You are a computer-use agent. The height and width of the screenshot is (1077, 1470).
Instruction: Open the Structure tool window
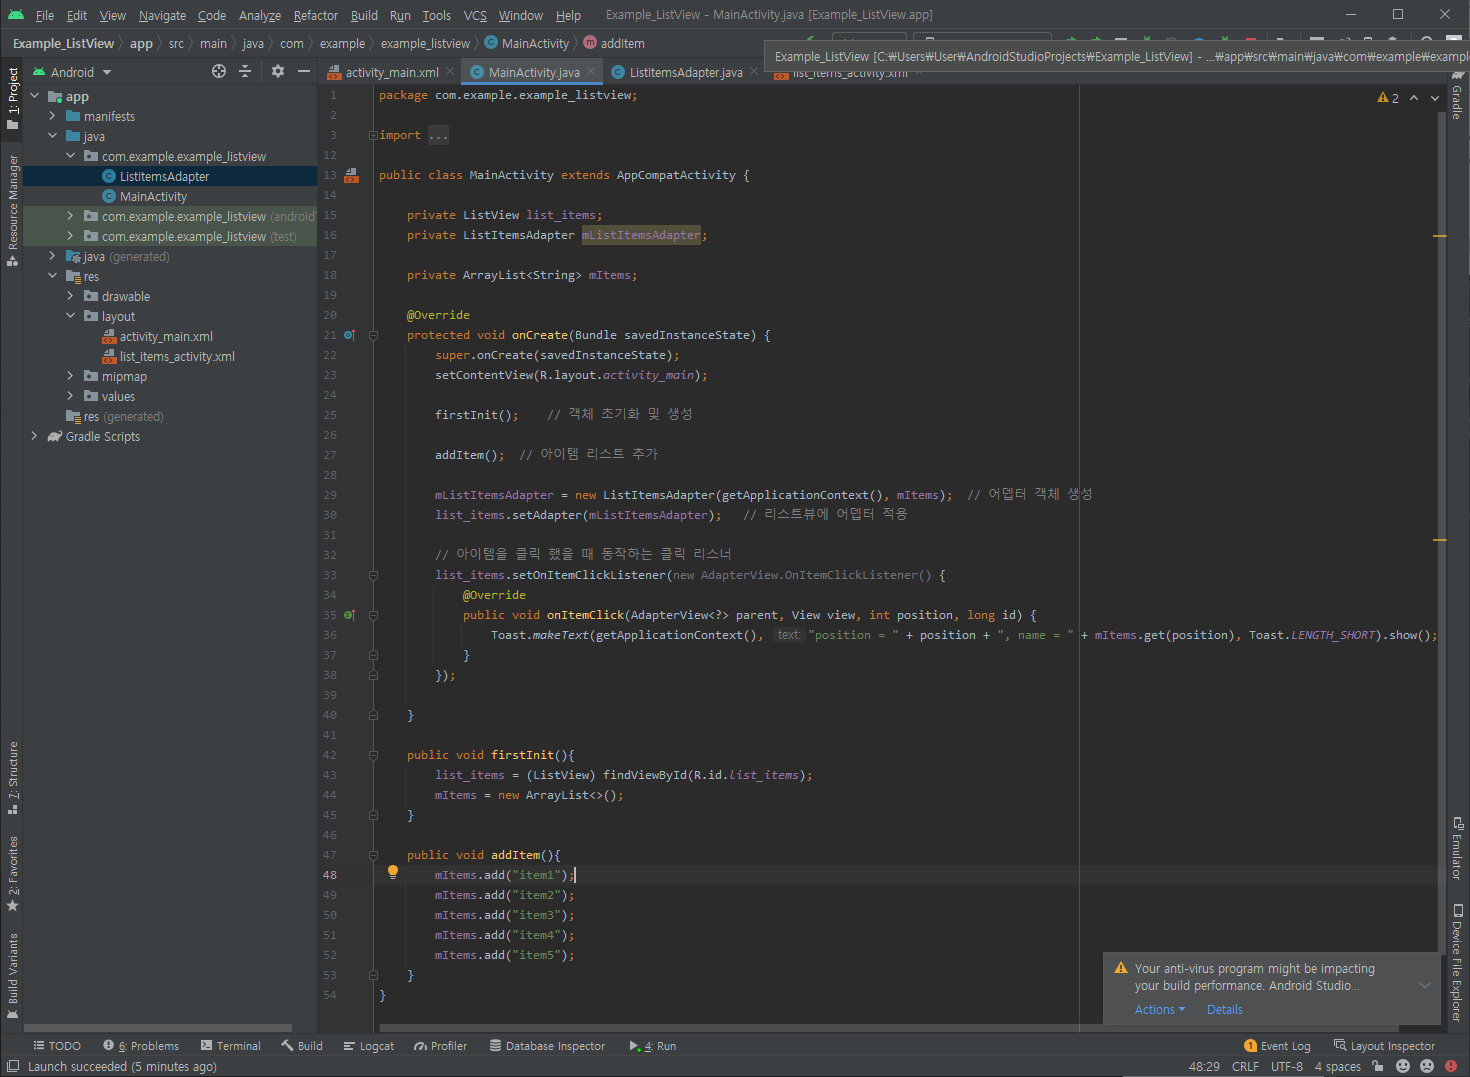(x=13, y=777)
